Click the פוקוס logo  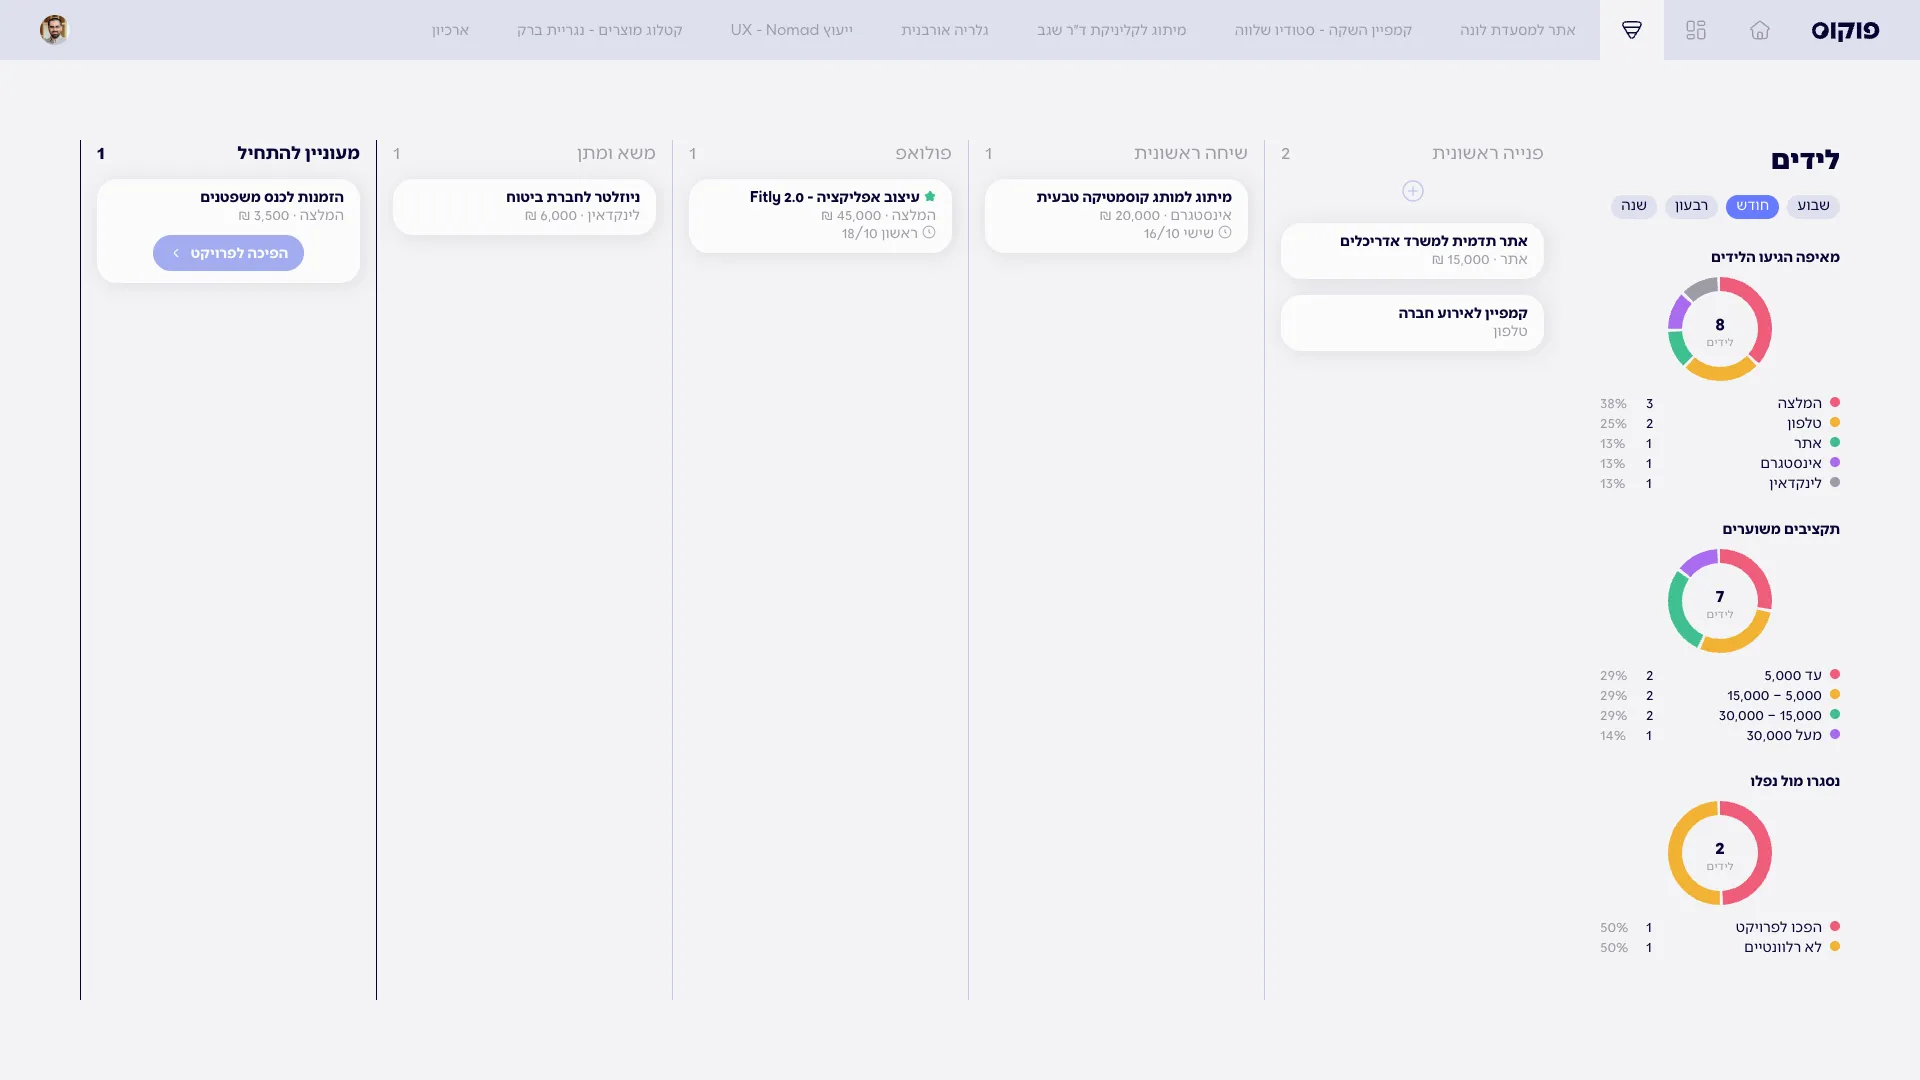pyautogui.click(x=1845, y=30)
